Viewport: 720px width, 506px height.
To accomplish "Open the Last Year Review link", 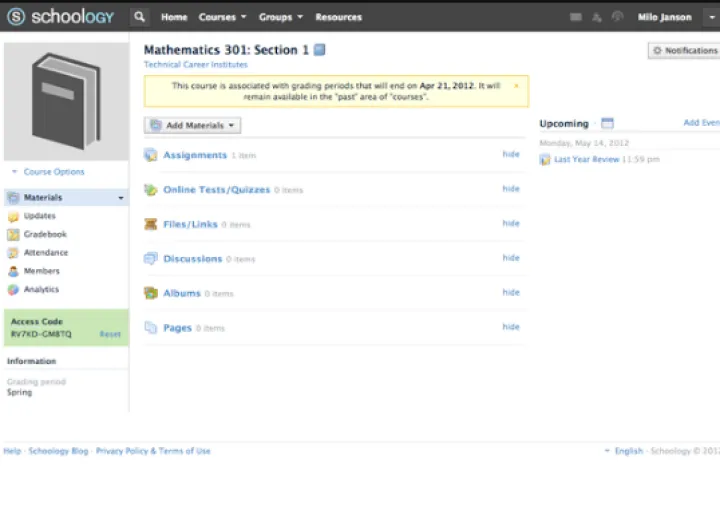I will tap(587, 159).
